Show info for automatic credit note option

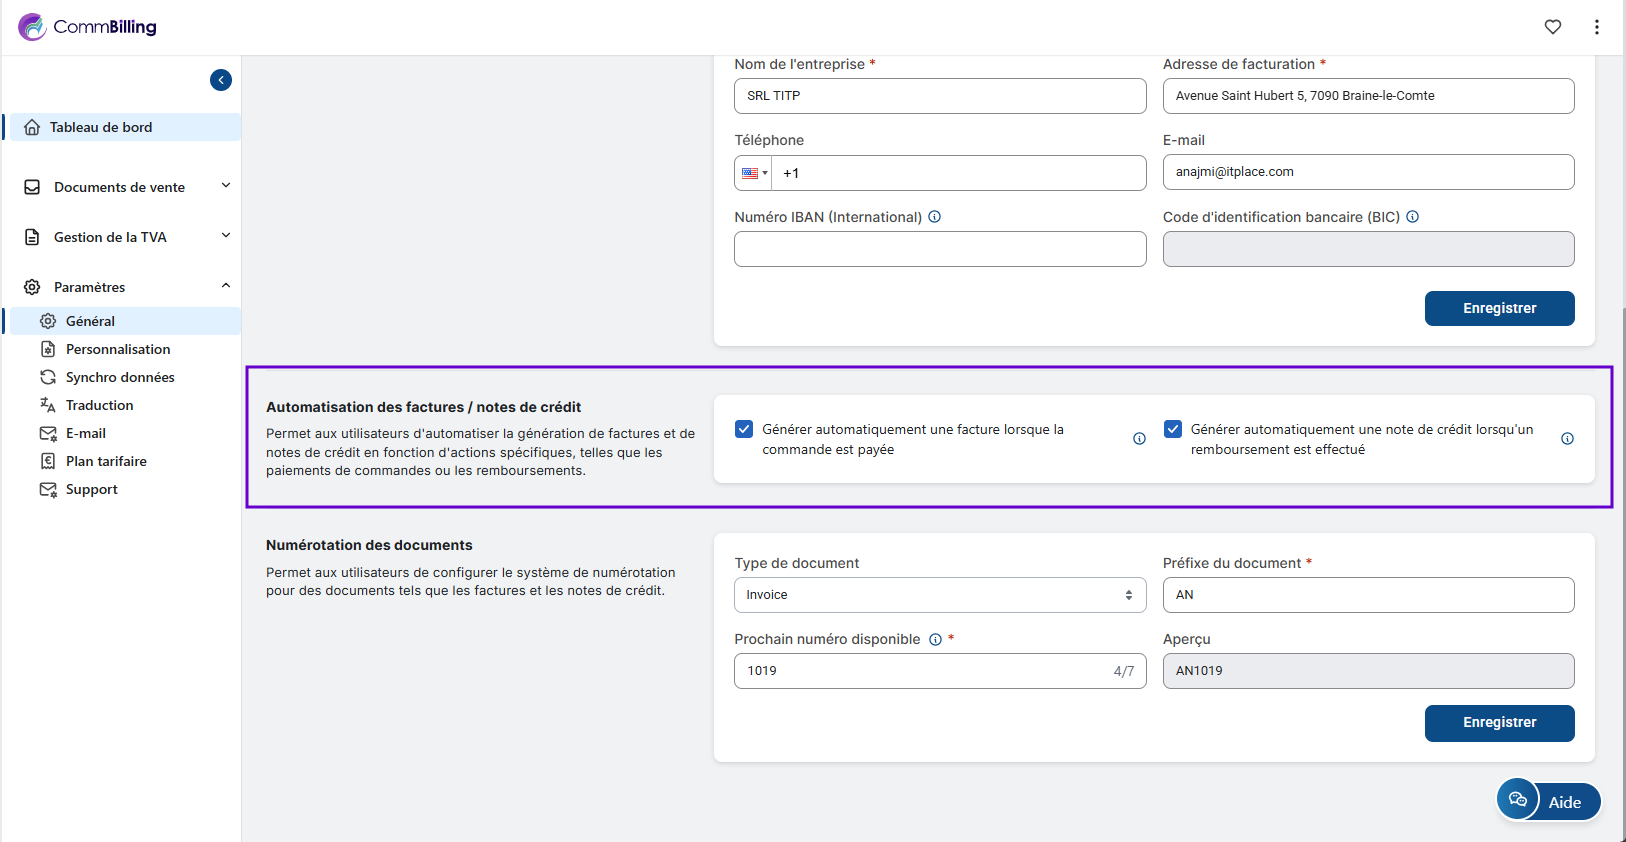[1567, 439]
